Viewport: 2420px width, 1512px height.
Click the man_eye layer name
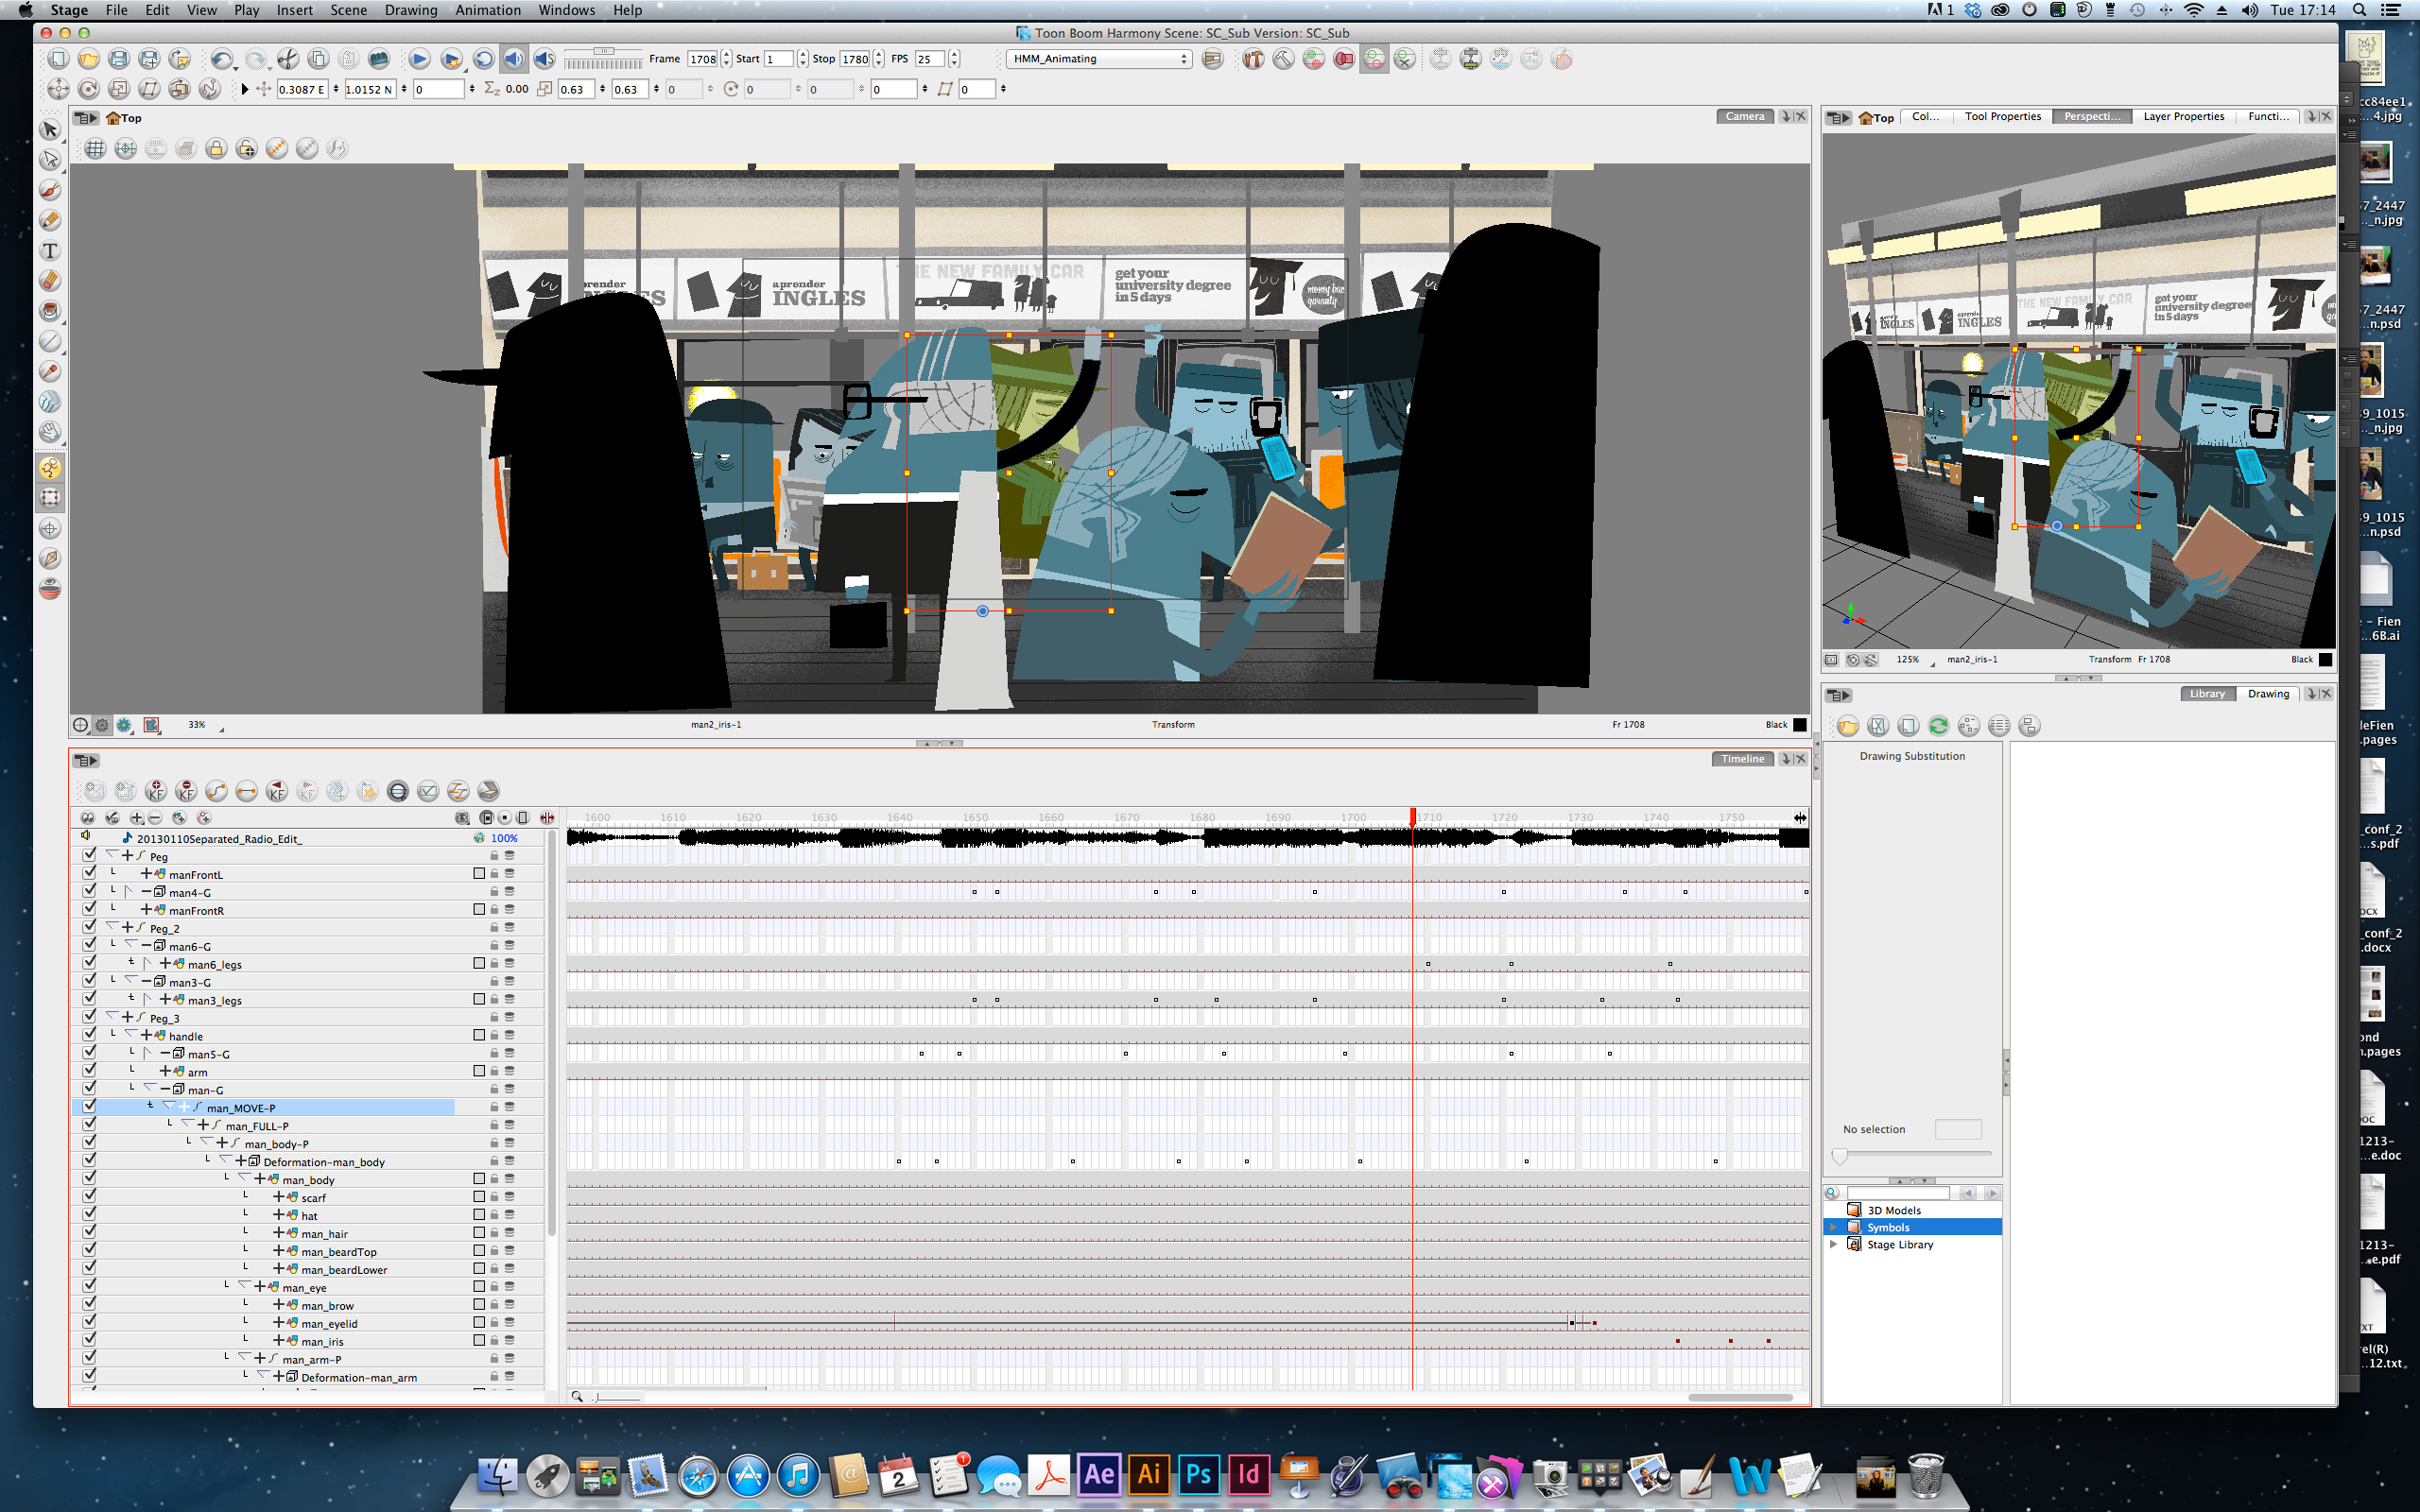304,1288
